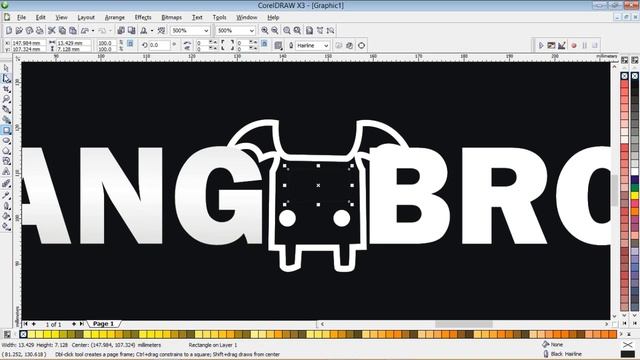Viewport: 640px width, 360px height.
Task: Click Convert to Curves icon on property bar
Action: pyautogui.click(x=362, y=45)
